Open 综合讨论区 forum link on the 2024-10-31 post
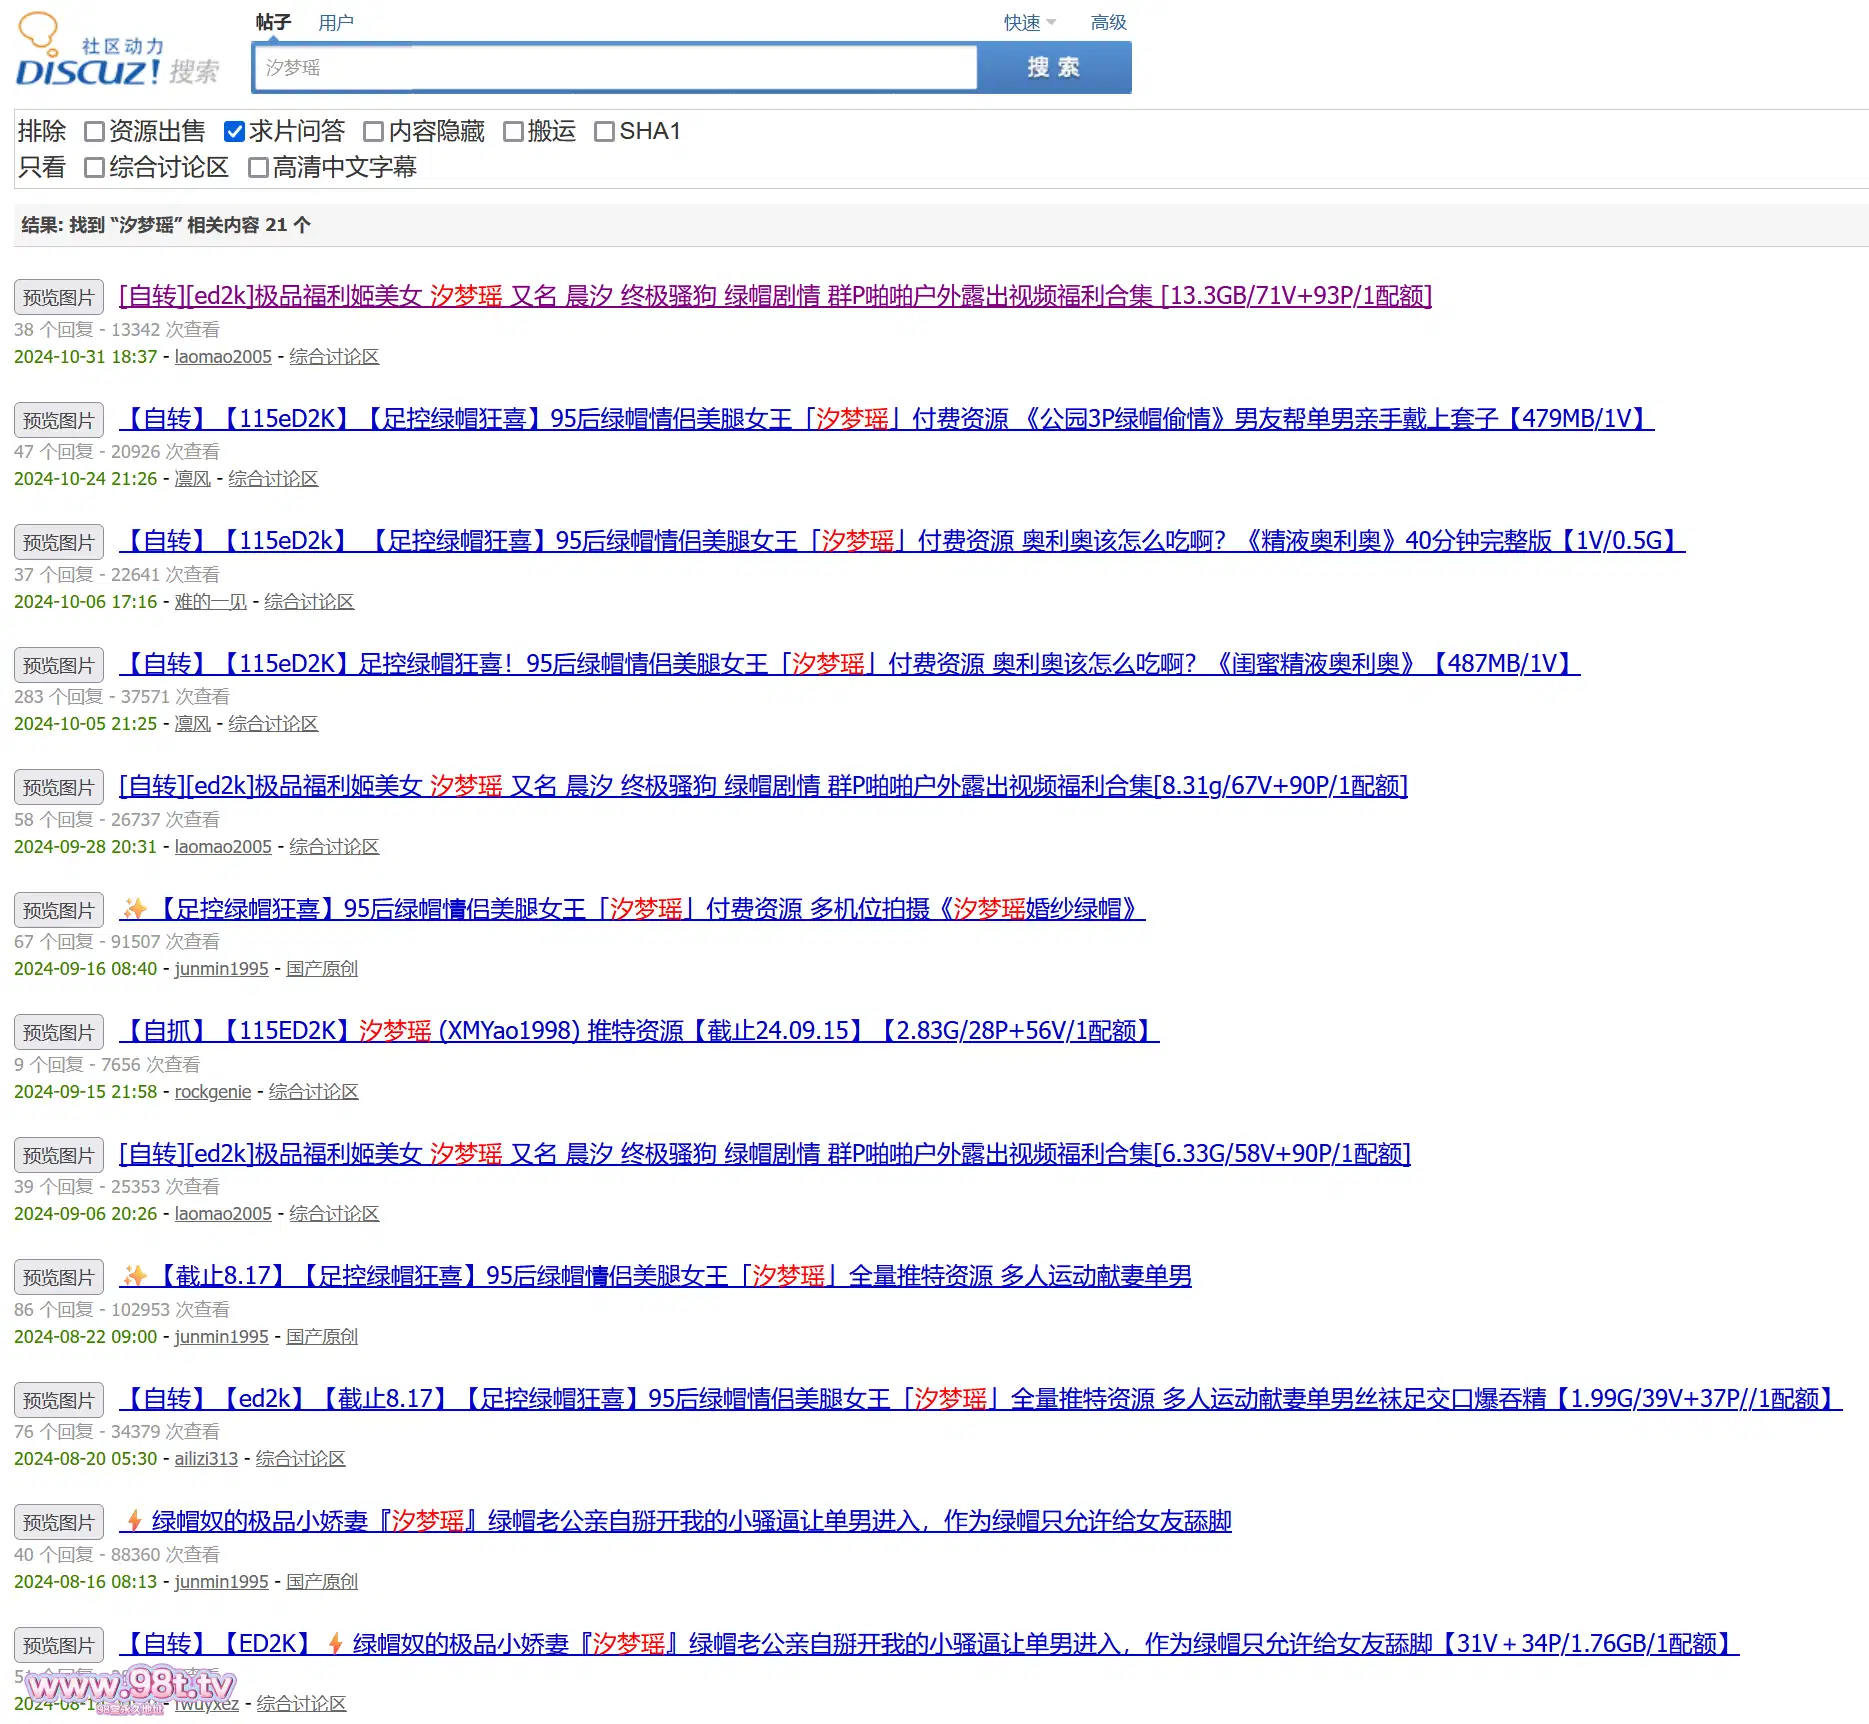Image resolution: width=1869 pixels, height=1724 pixels. click(x=334, y=357)
